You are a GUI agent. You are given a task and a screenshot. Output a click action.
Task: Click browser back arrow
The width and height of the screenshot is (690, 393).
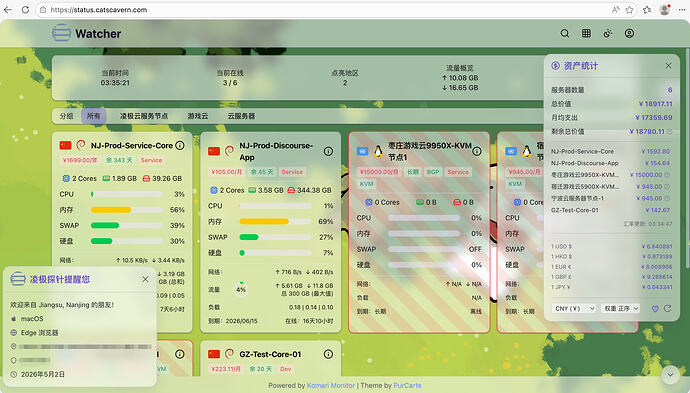tap(8, 10)
